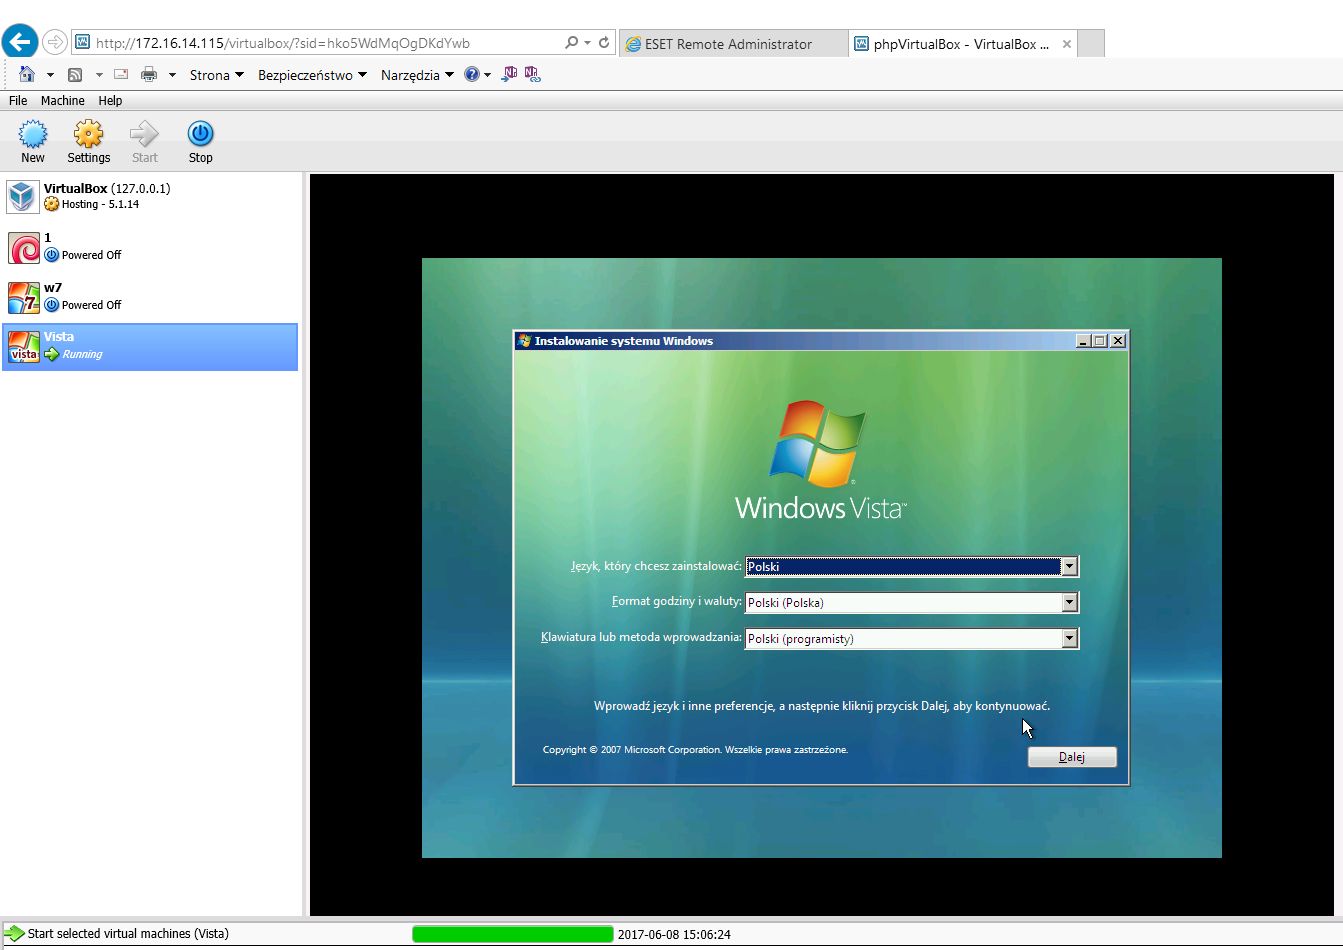This screenshot has width=1343, height=950.
Task: Click the green arrow icon in status bar
Action: pos(14,934)
